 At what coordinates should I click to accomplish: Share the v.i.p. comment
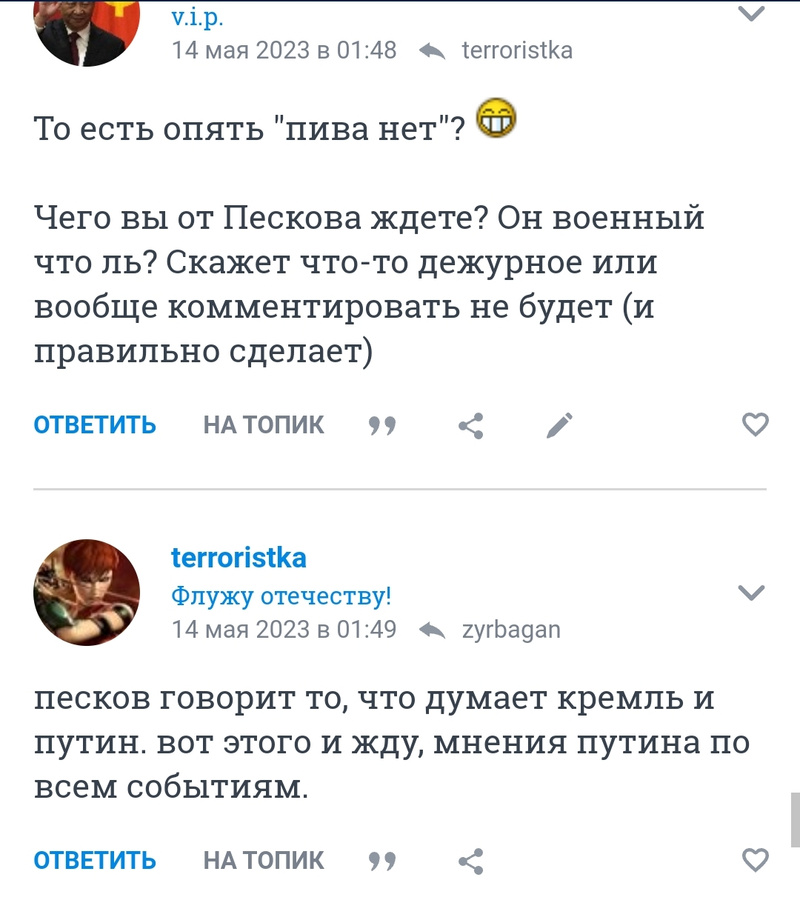click(x=471, y=426)
